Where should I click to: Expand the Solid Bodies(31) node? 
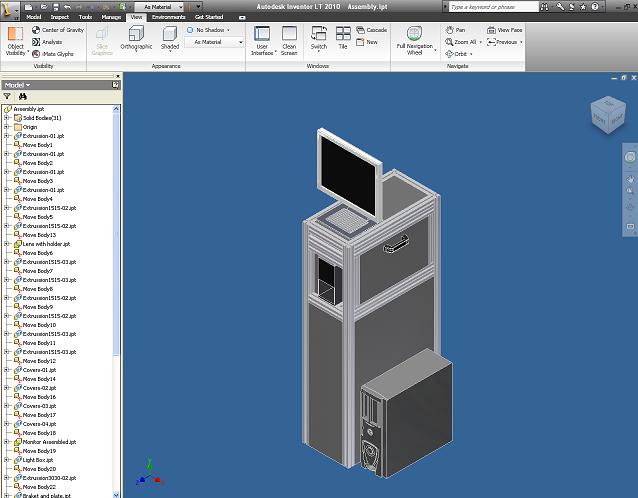tap(7, 118)
